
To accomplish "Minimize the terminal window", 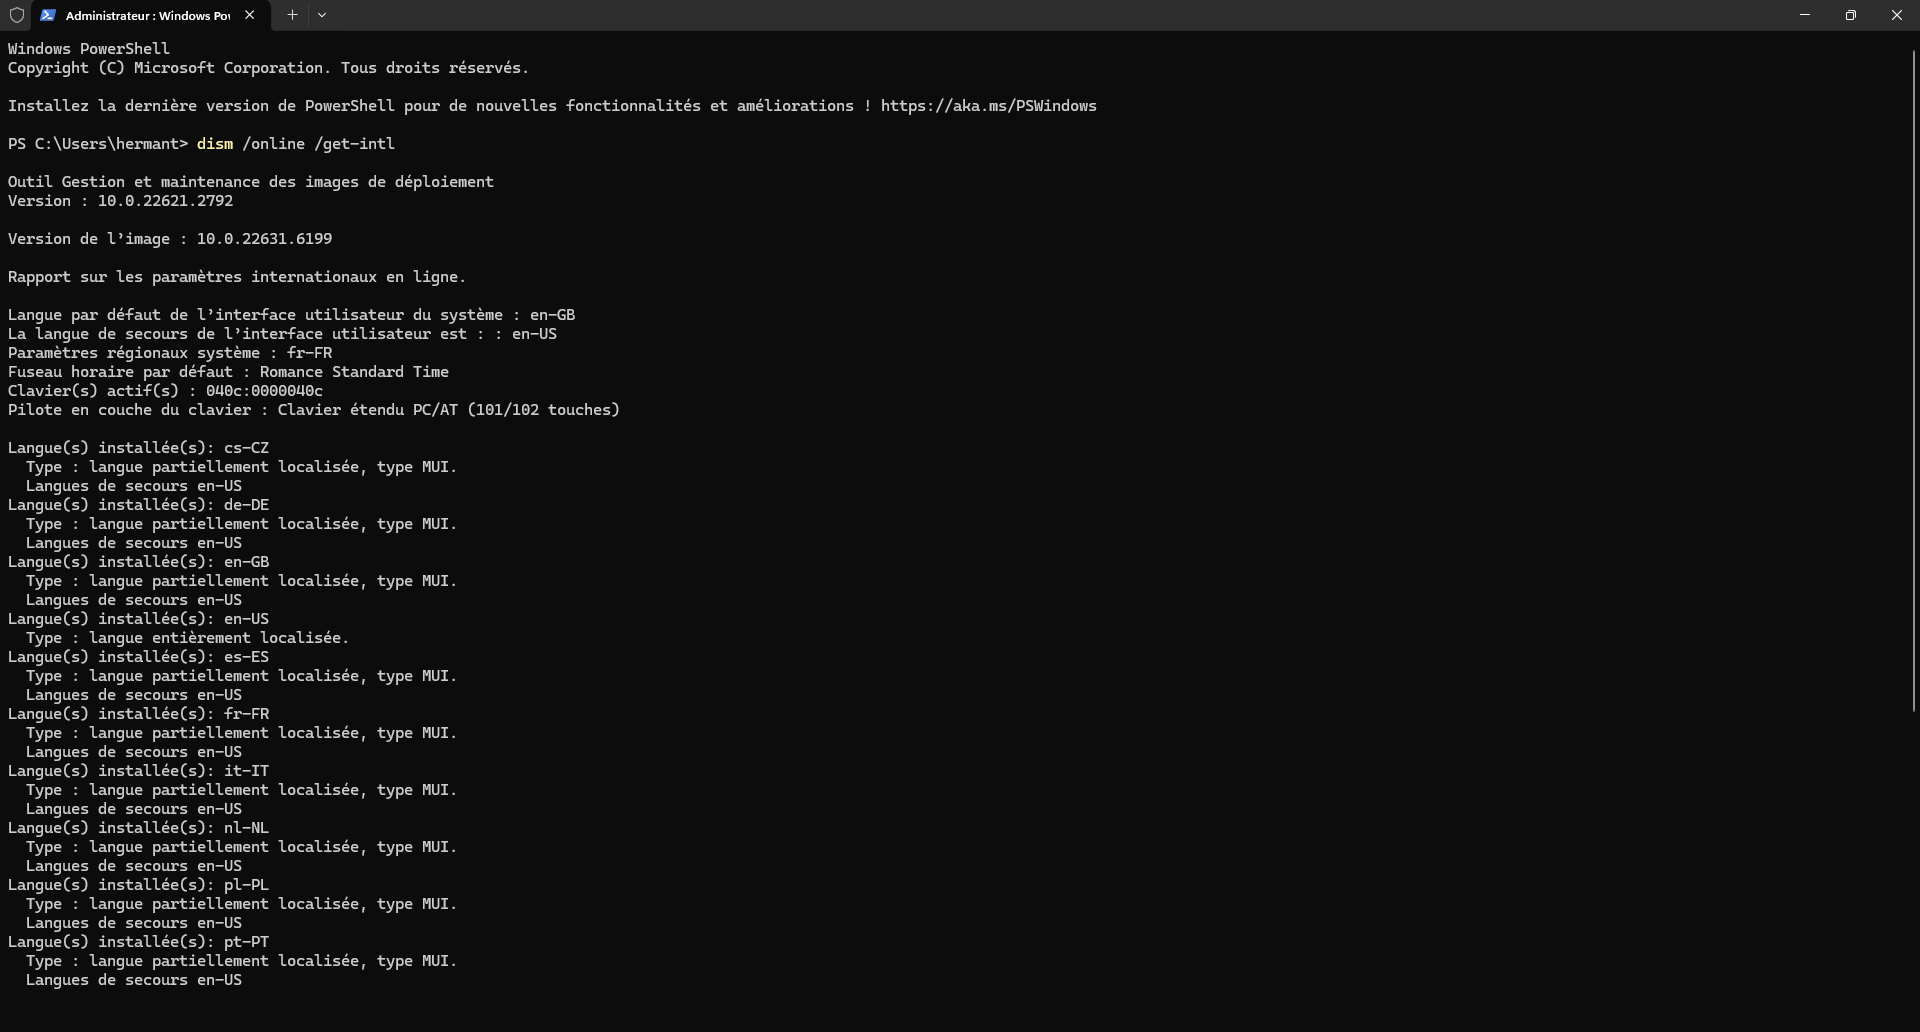I will 1805,15.
